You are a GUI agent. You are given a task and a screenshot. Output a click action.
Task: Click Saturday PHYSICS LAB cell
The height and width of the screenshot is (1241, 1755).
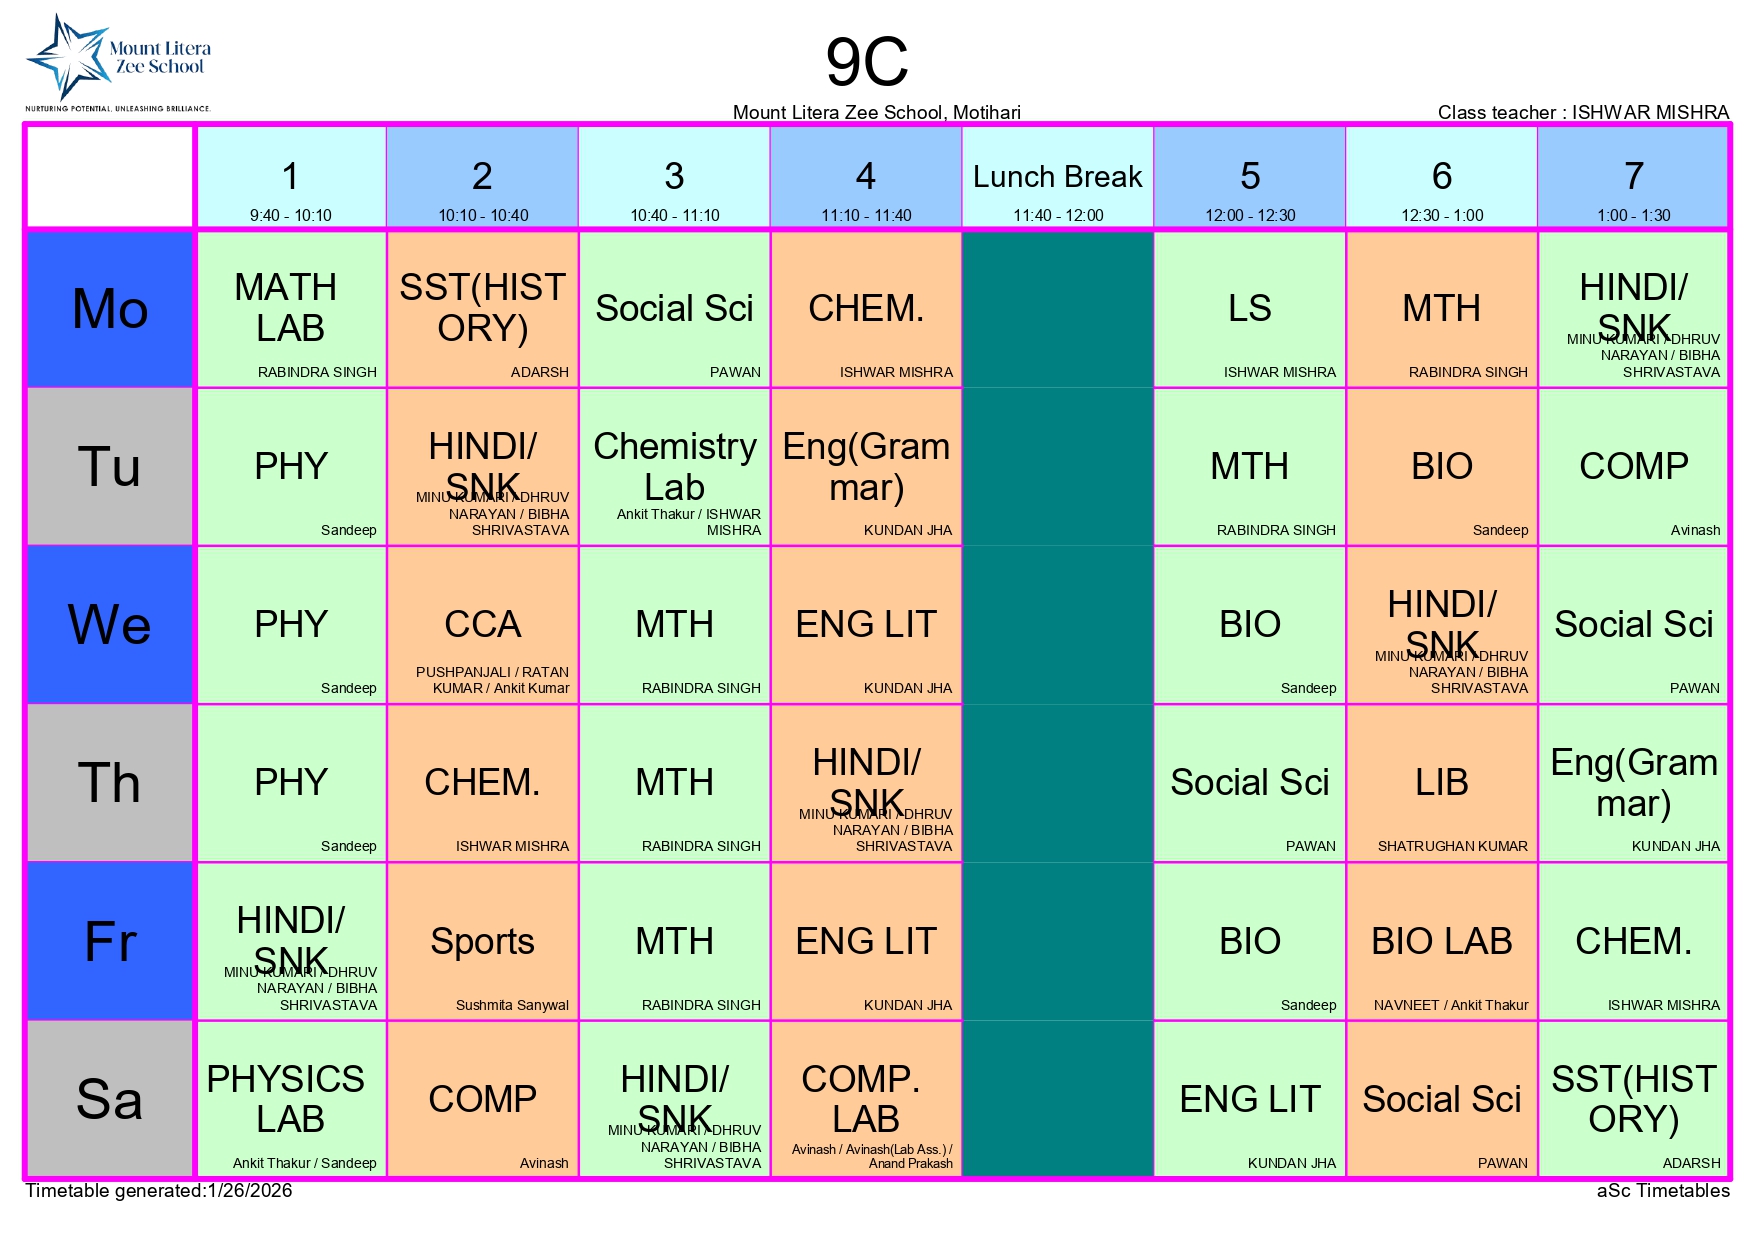click(291, 1099)
